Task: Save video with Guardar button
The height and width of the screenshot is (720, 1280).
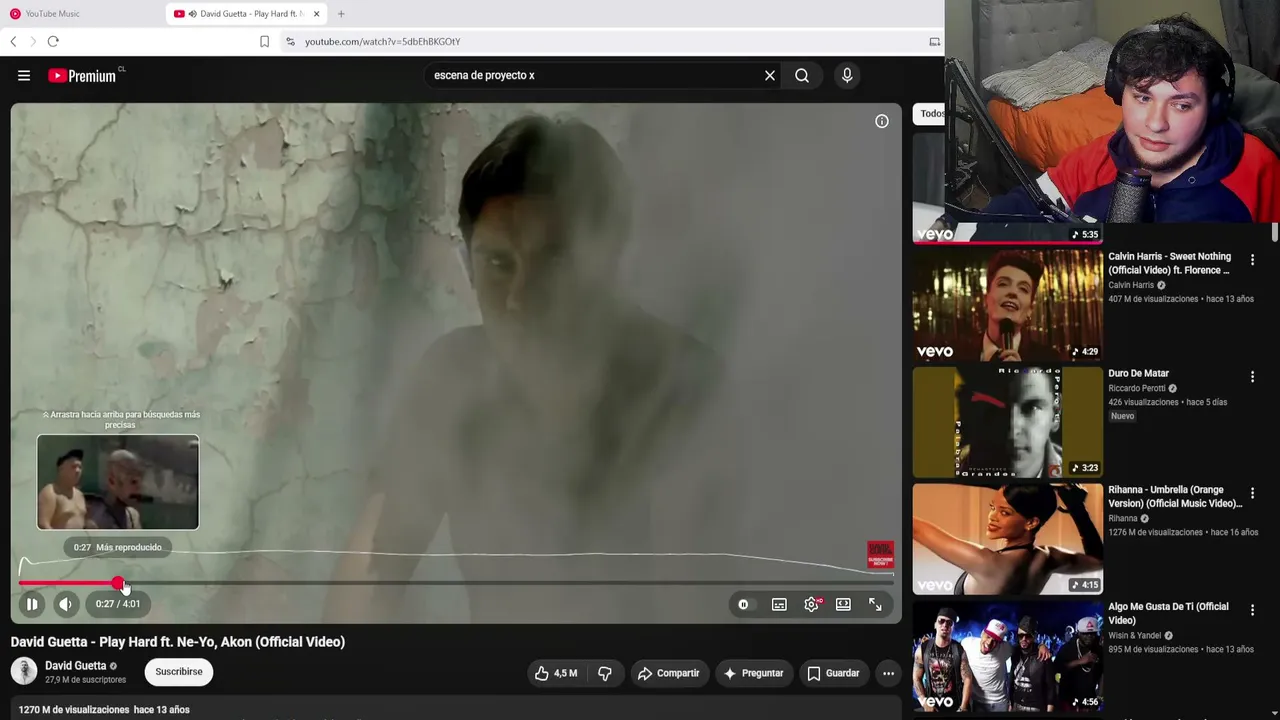Action: tap(833, 673)
